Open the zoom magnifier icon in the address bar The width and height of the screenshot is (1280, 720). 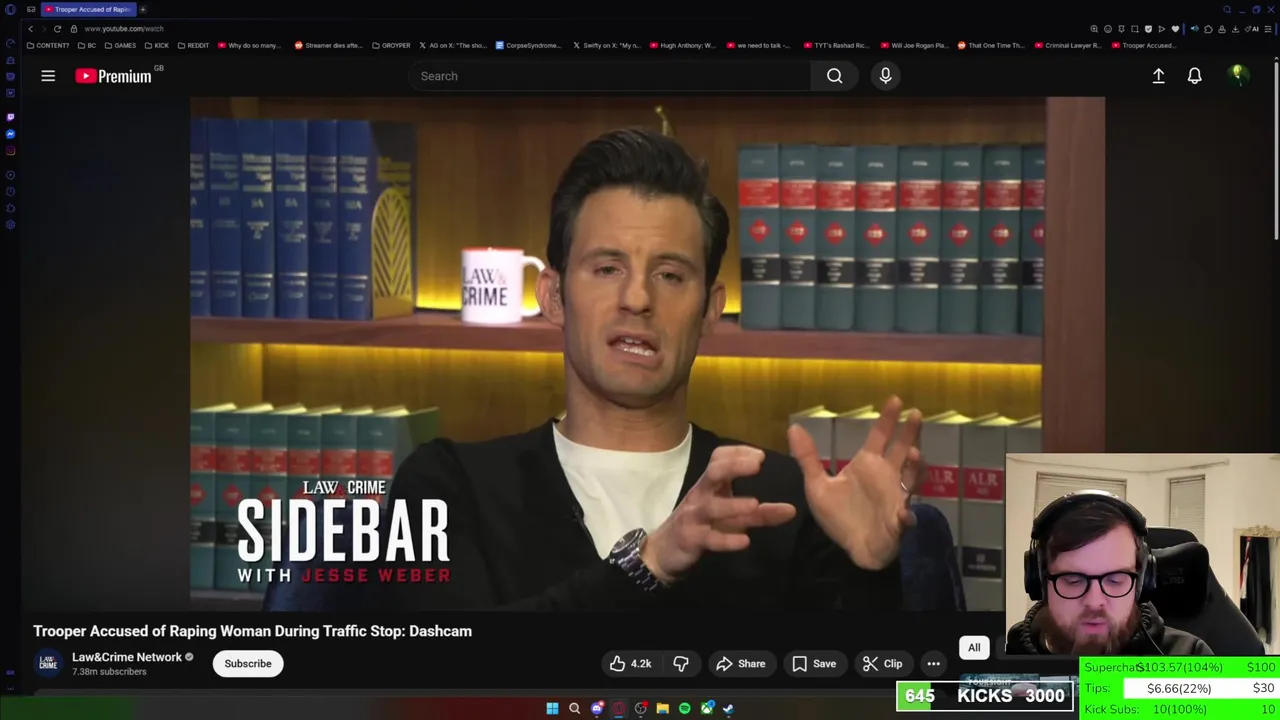pyautogui.click(x=1094, y=29)
